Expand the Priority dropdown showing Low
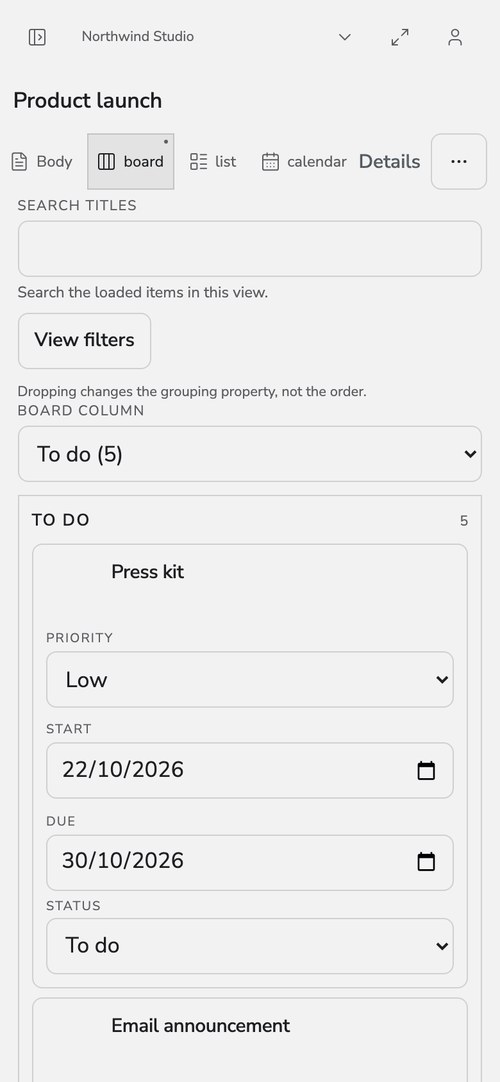 (250, 680)
